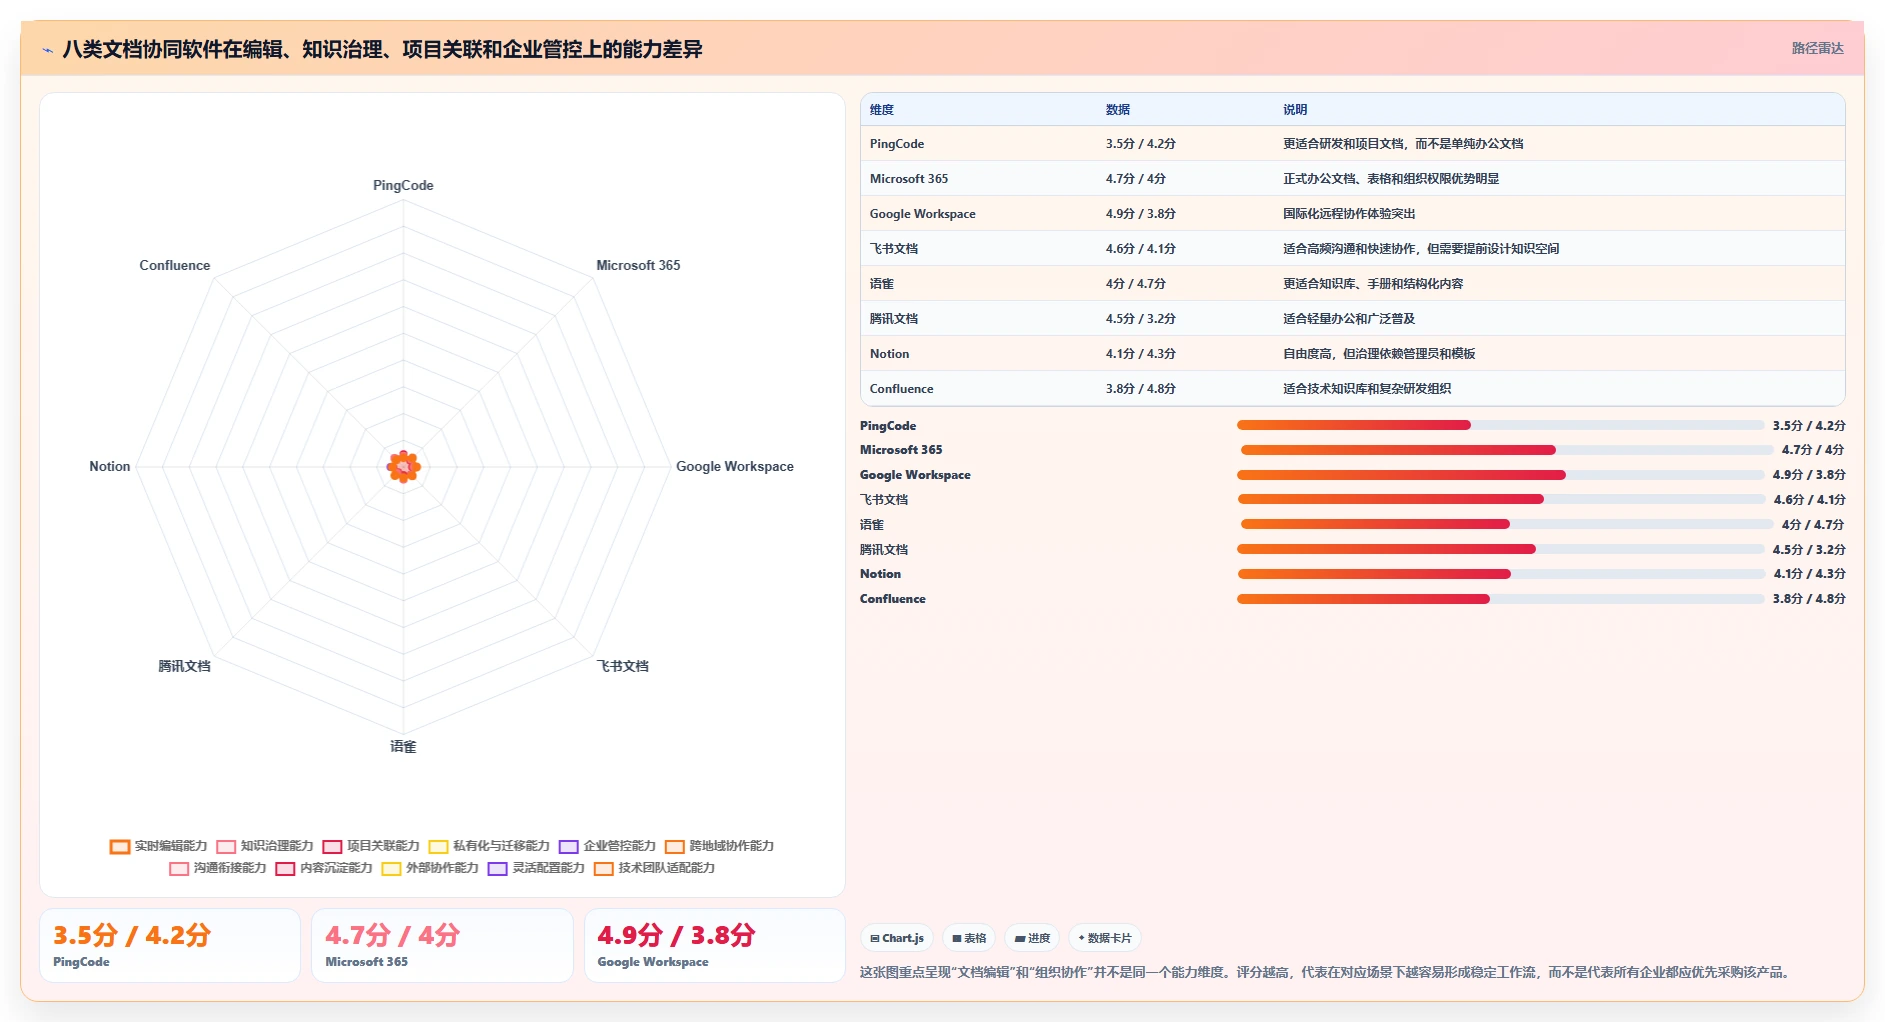Click the 腾讯文档 progress bar

point(1500,549)
